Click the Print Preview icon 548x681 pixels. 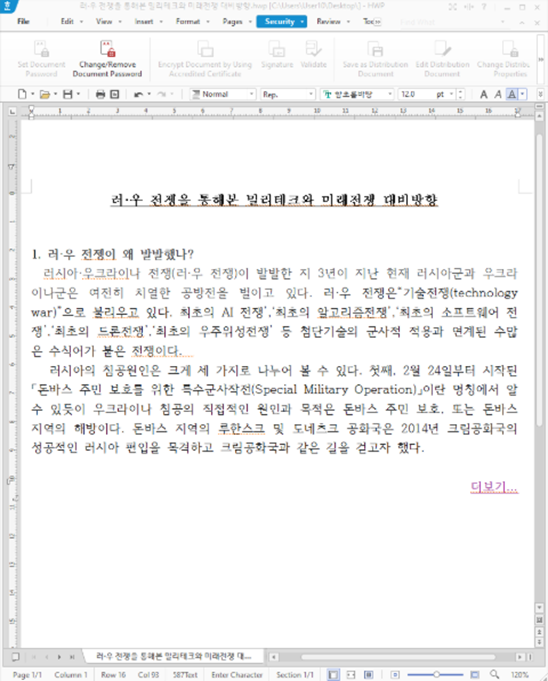115,94
